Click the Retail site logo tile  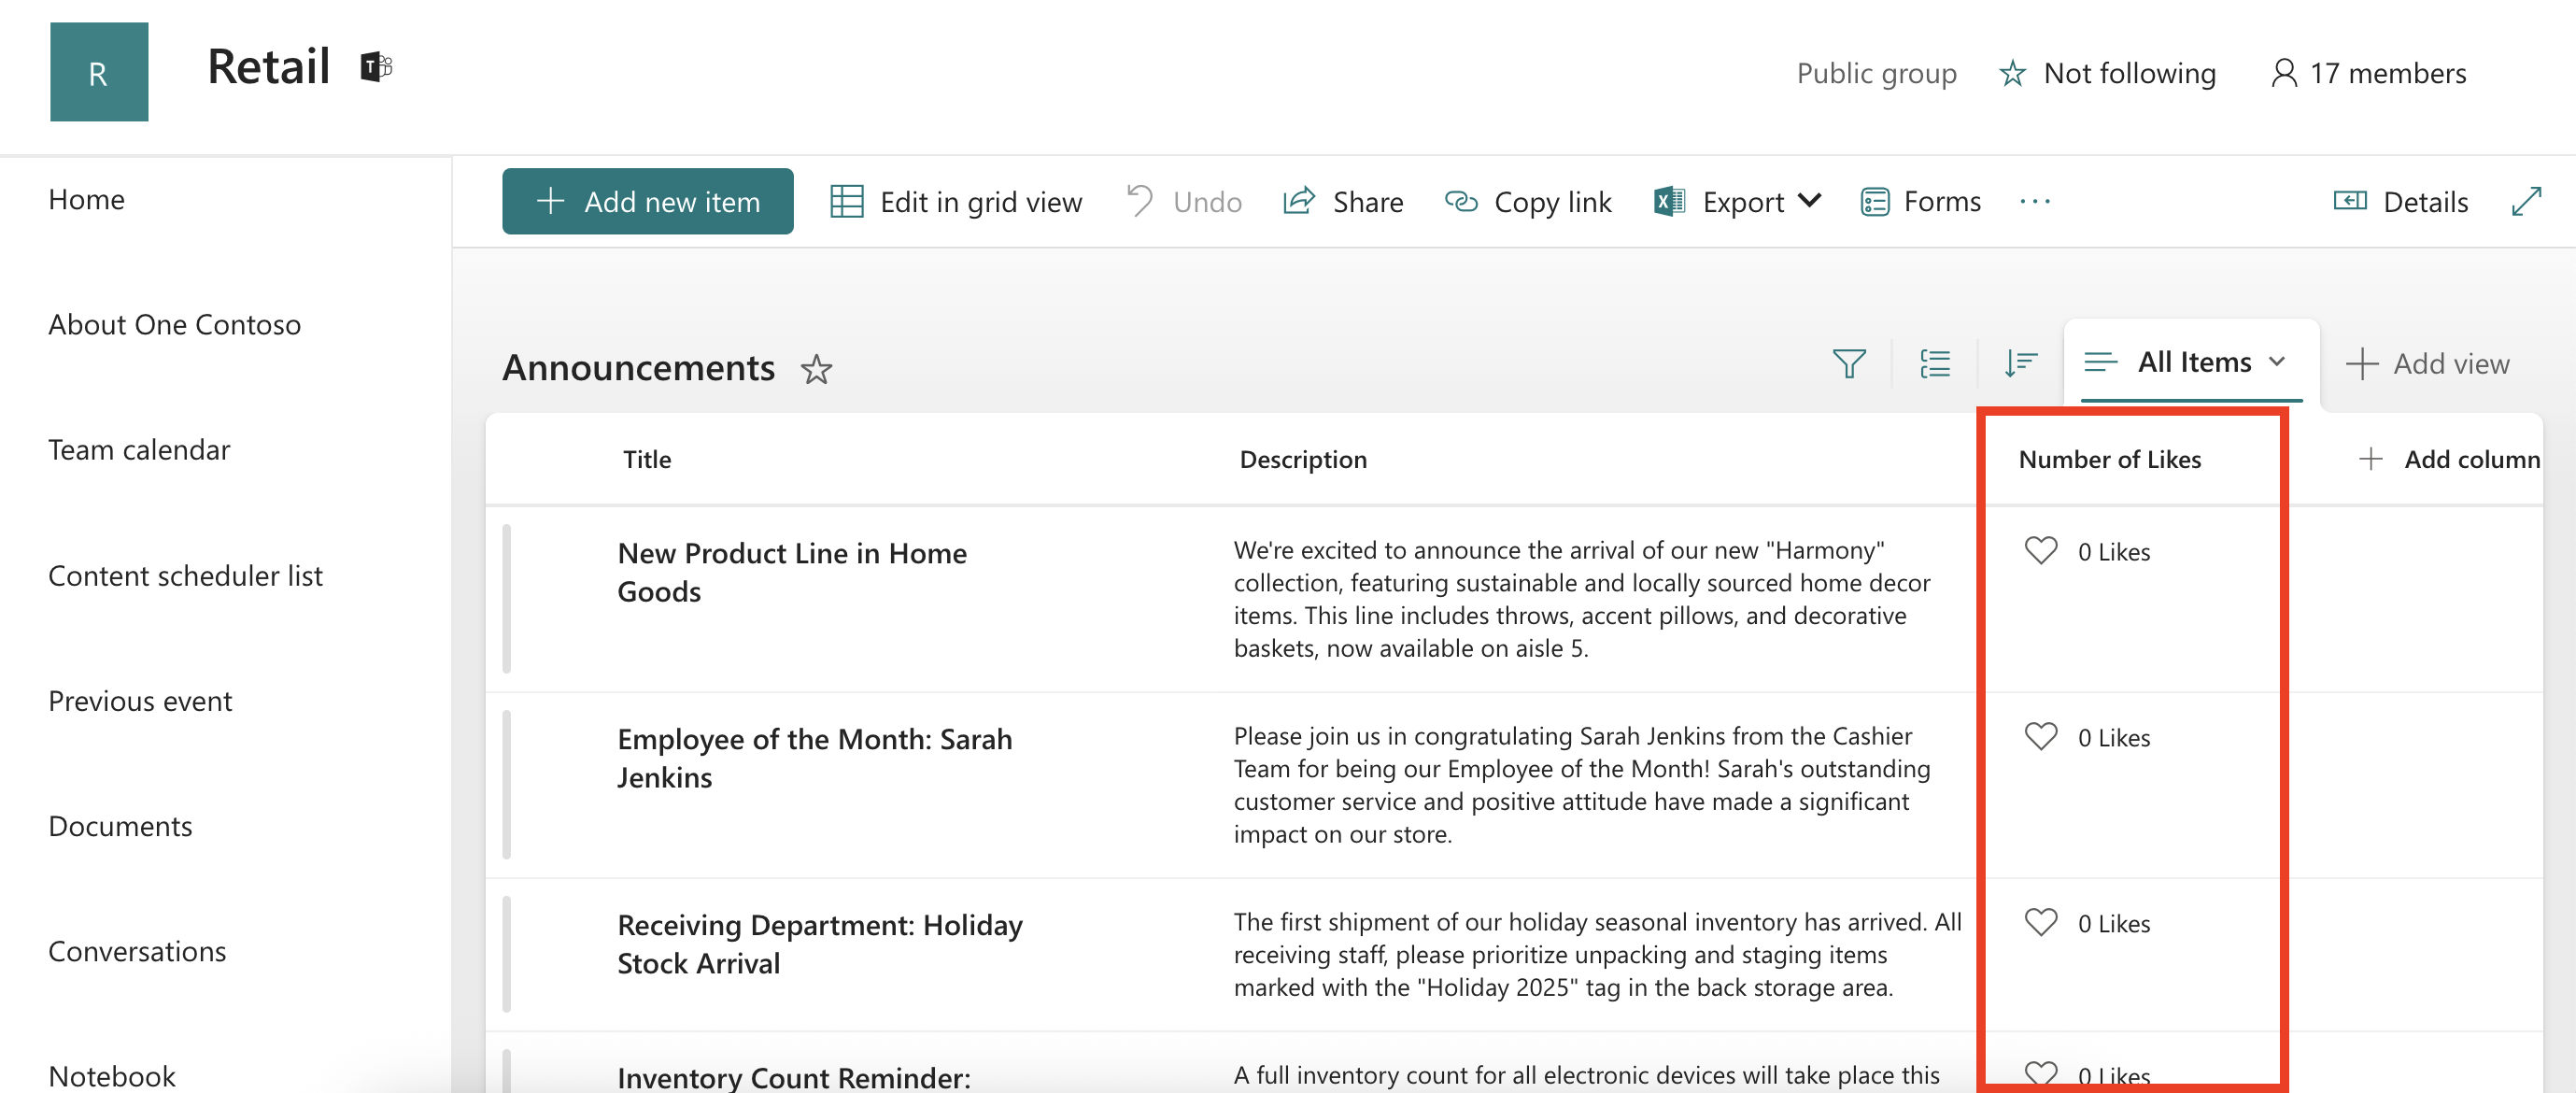99,72
